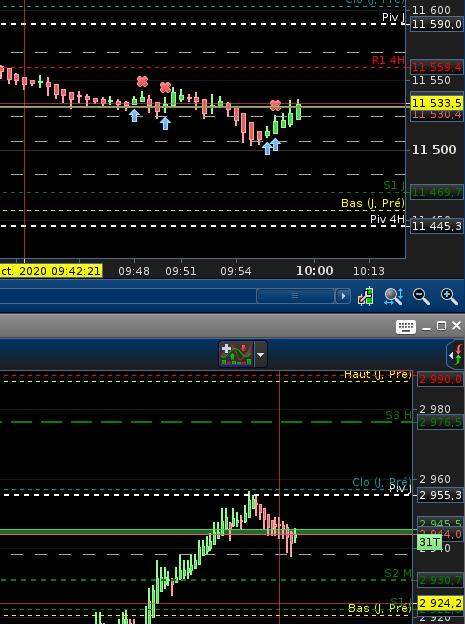Click the red X marker near 09:57
This screenshot has width=465, height=624.
point(275,105)
